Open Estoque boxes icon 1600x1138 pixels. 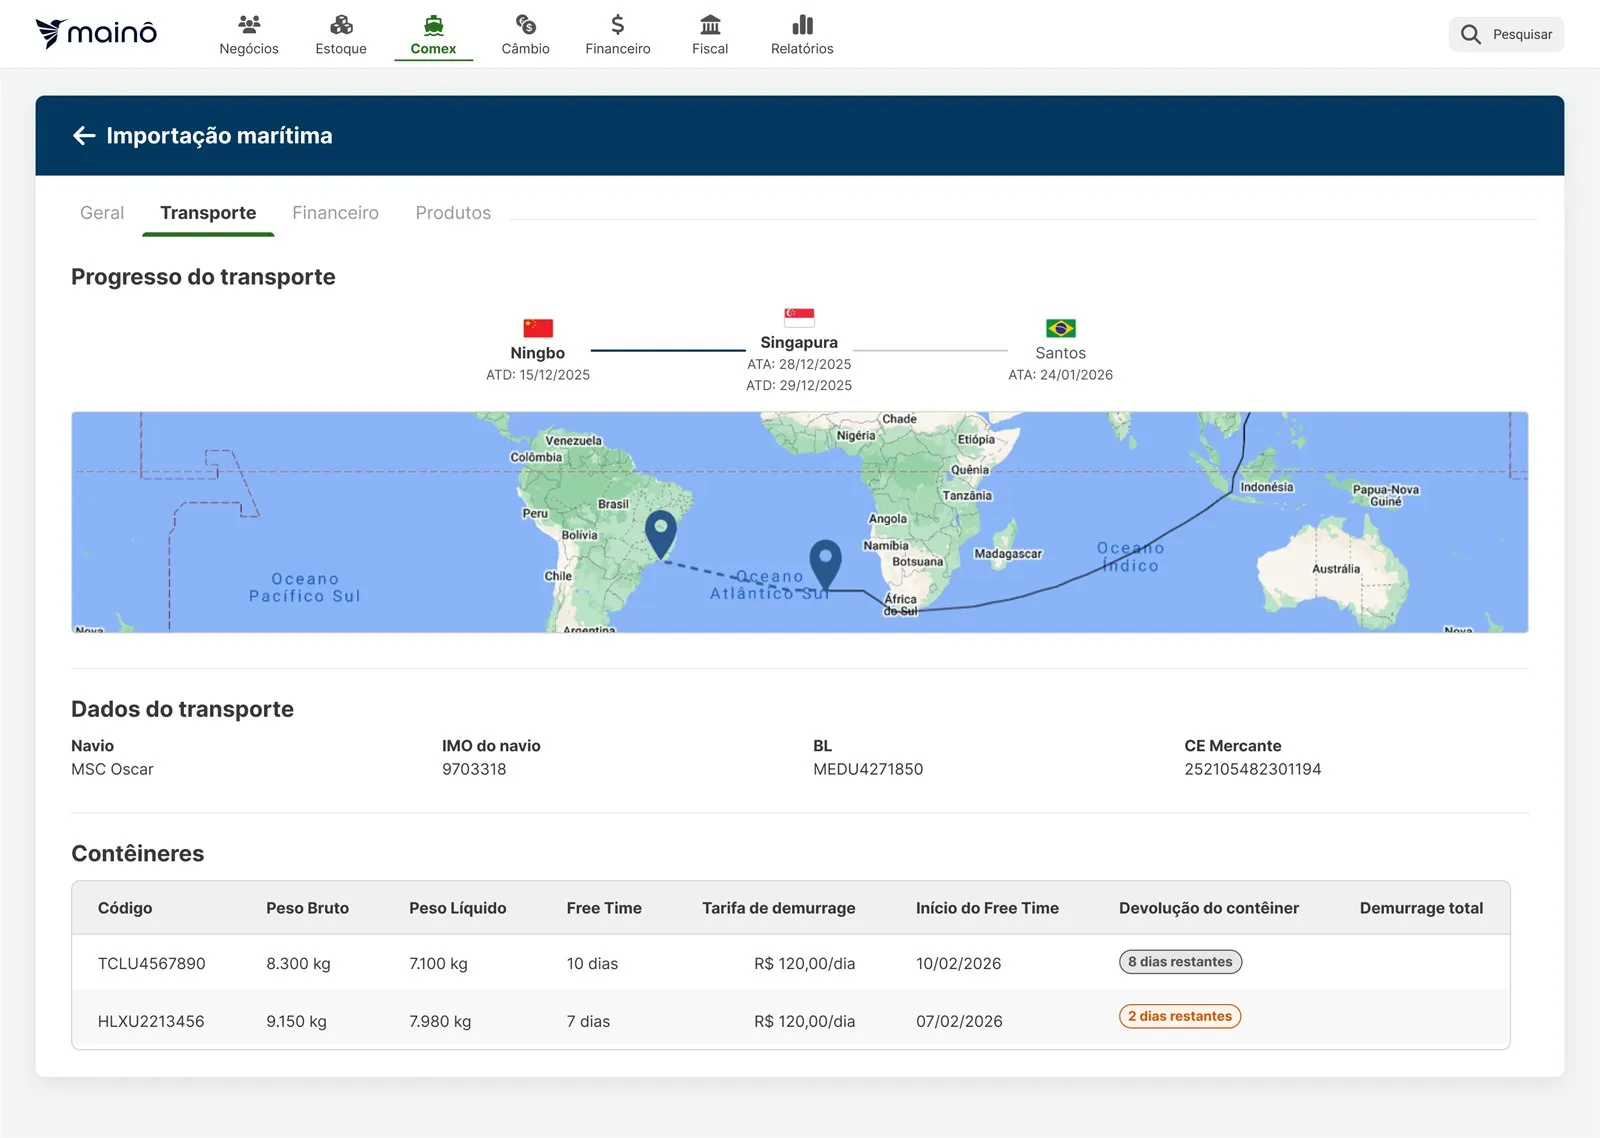(x=341, y=24)
